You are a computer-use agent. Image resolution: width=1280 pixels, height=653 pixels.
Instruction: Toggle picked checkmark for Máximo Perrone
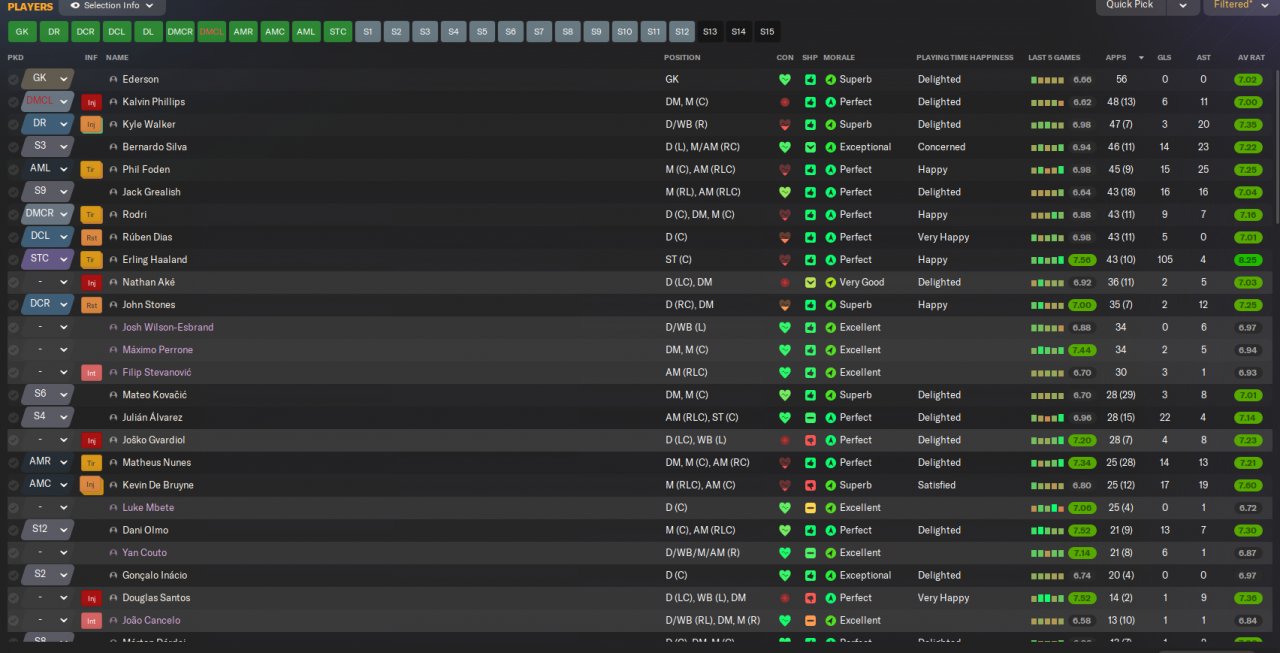[x=13, y=350]
